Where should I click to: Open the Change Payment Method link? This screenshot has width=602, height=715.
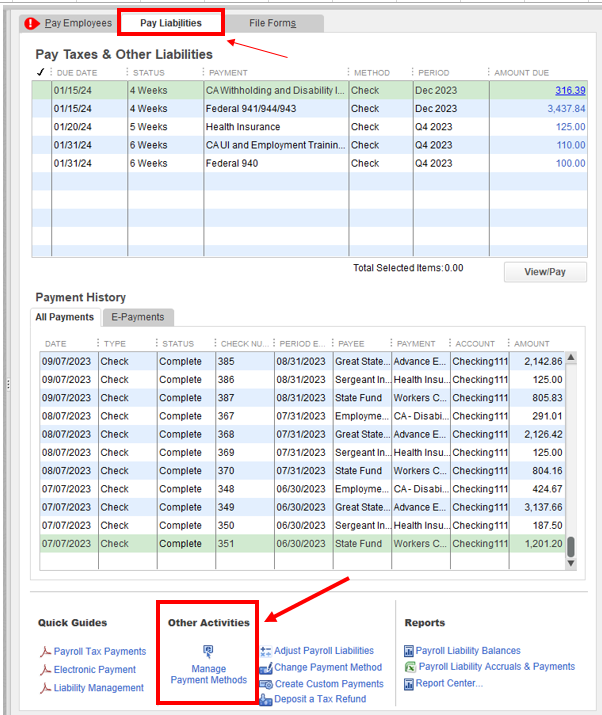[328, 667]
